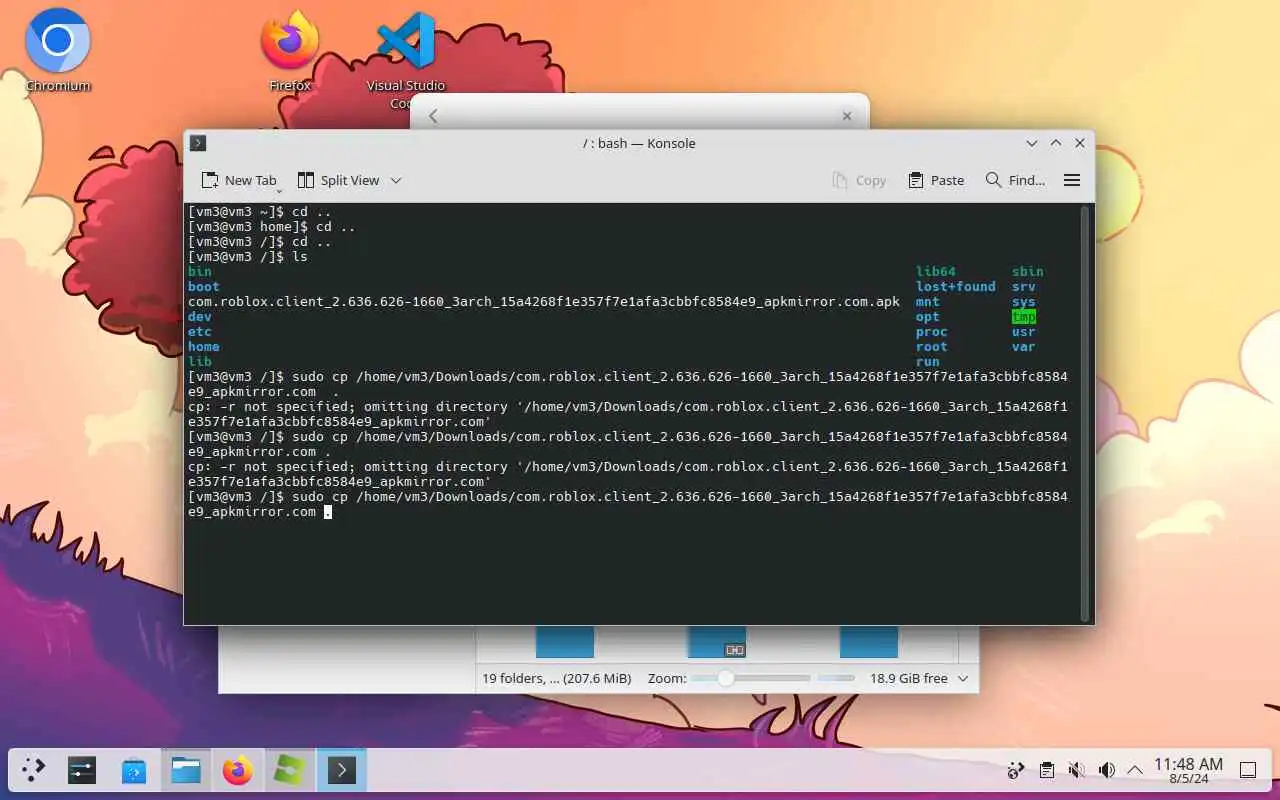Click 'mnt' in the ls listing
This screenshot has width=1280, height=800.
click(927, 302)
